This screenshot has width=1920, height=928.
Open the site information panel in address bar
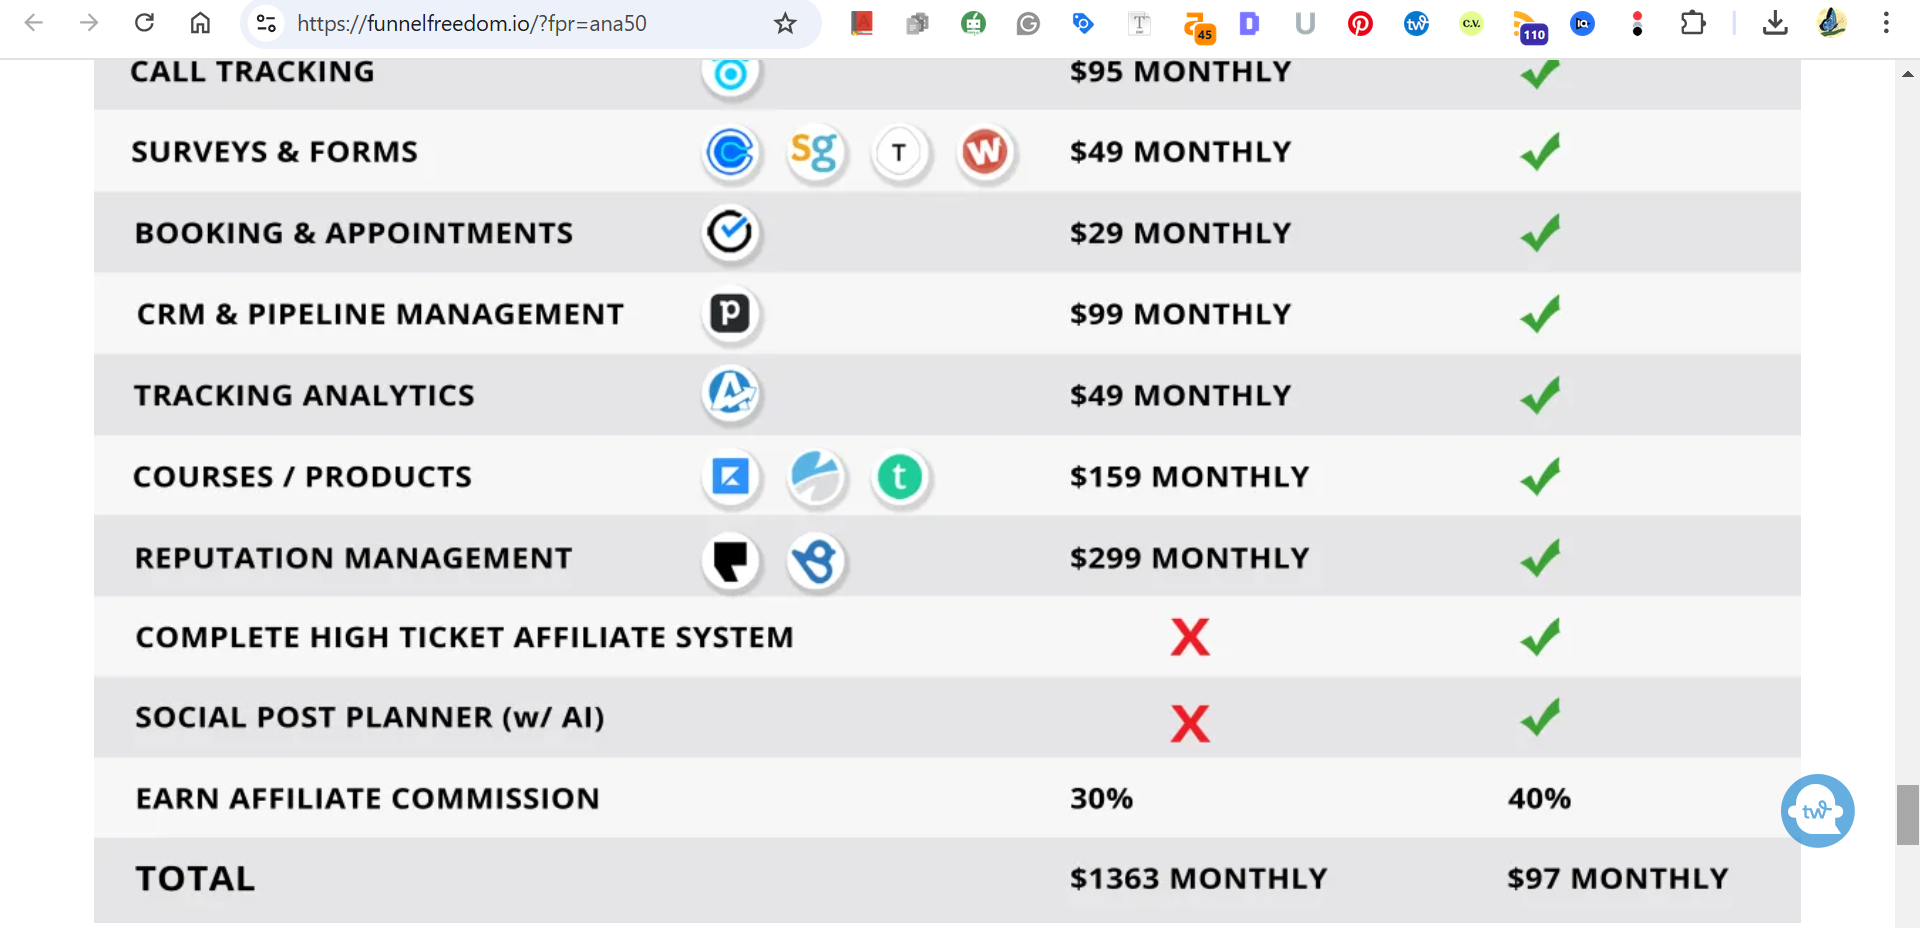[266, 23]
